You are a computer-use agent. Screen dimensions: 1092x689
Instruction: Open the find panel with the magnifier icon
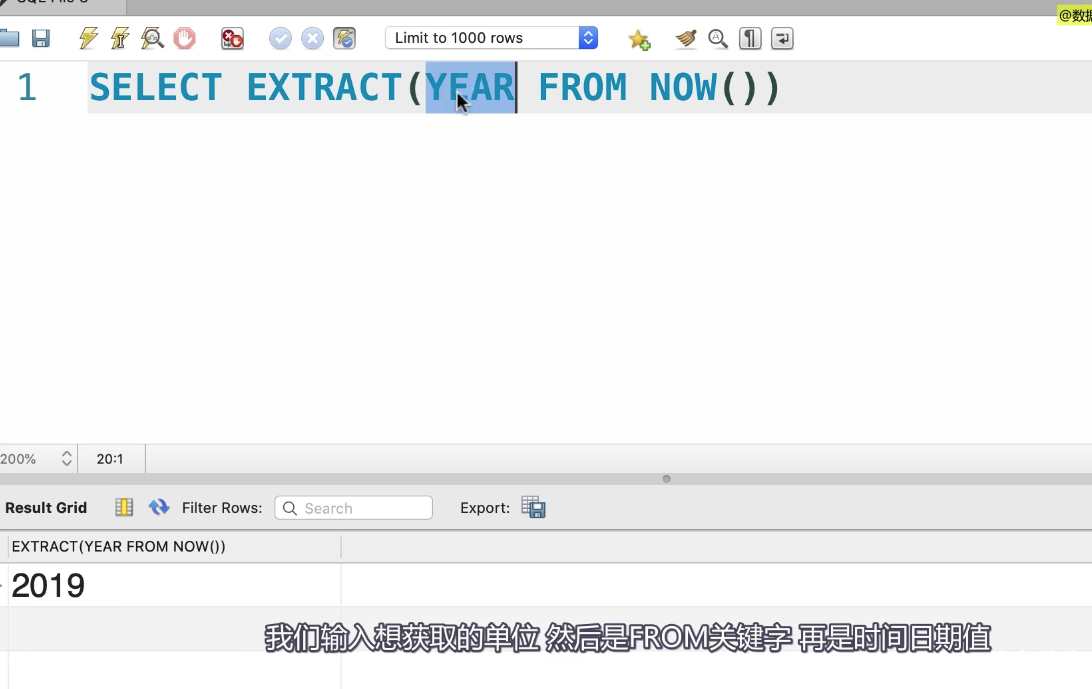click(718, 38)
